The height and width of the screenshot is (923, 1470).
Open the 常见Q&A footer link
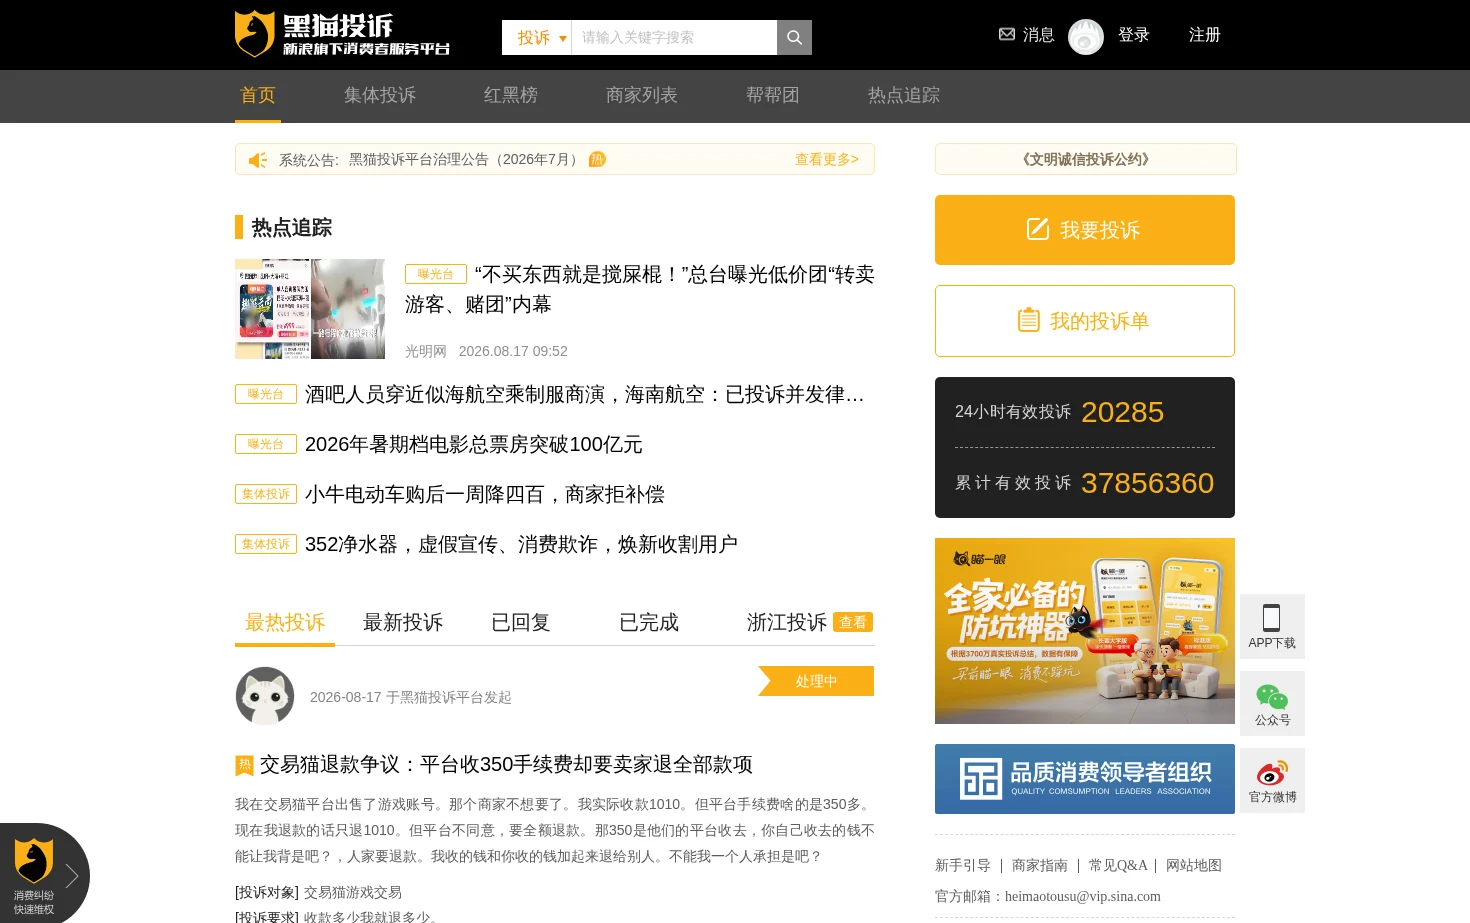pos(1118,865)
